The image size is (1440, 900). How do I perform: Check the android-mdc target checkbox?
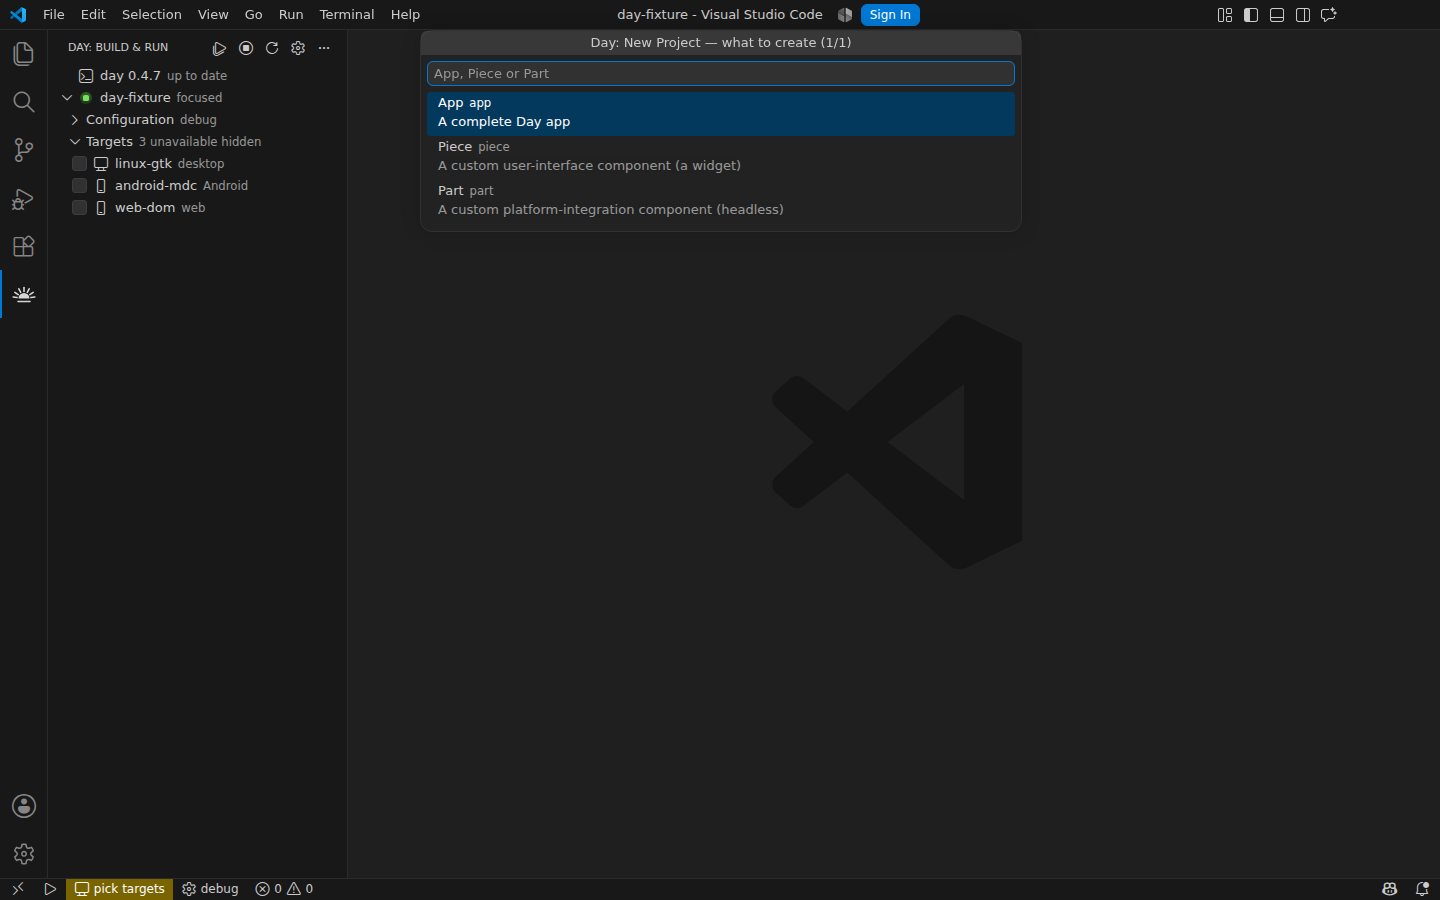pyautogui.click(x=80, y=186)
